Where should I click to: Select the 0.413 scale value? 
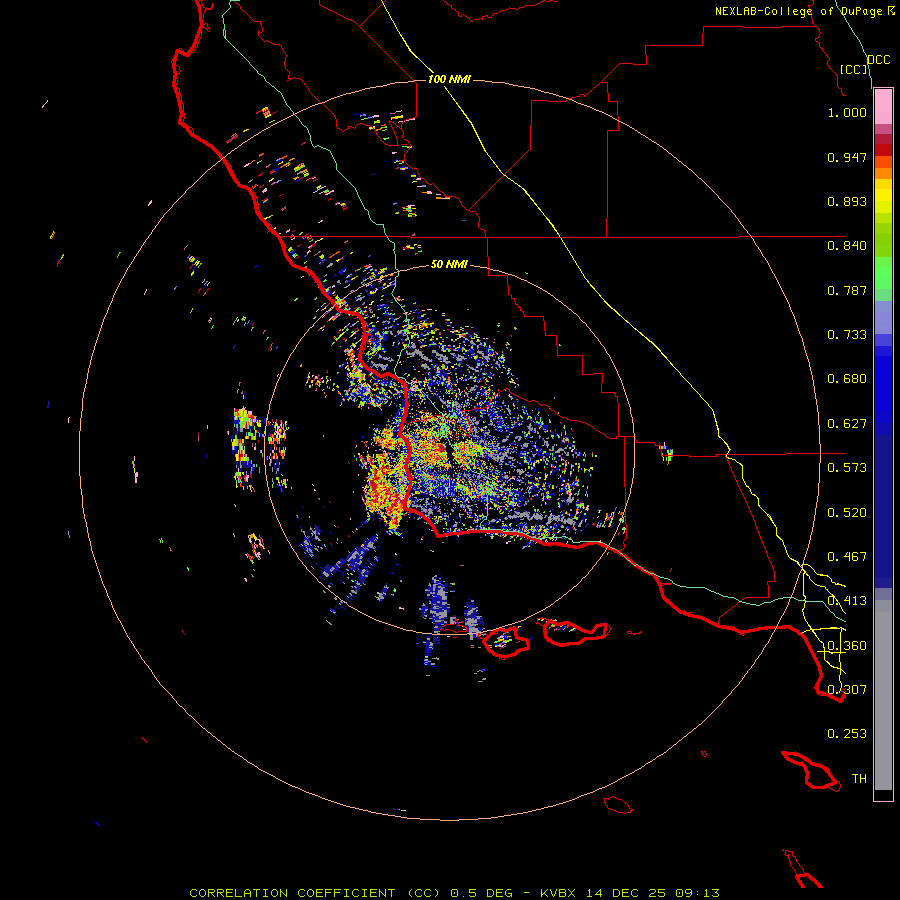click(847, 601)
